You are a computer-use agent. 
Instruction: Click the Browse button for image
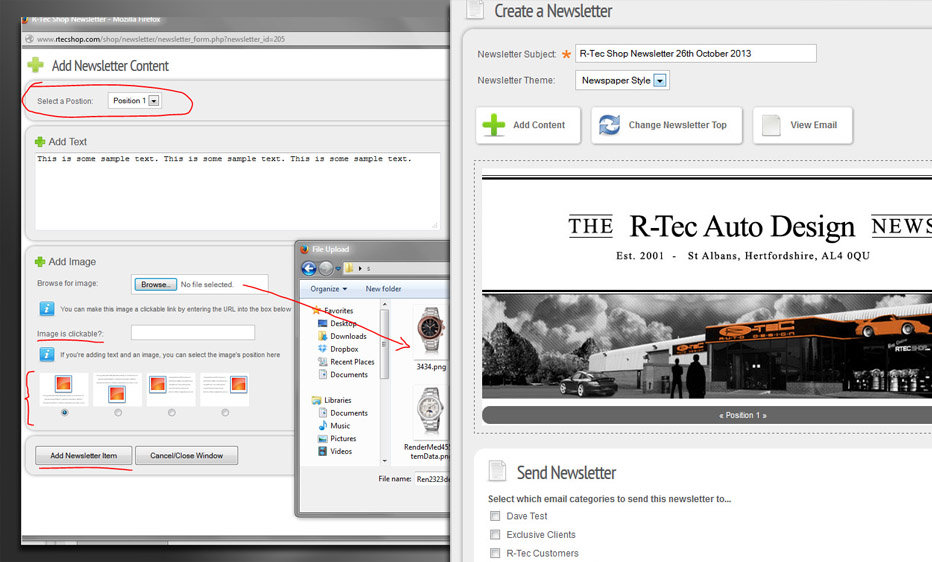pos(155,285)
